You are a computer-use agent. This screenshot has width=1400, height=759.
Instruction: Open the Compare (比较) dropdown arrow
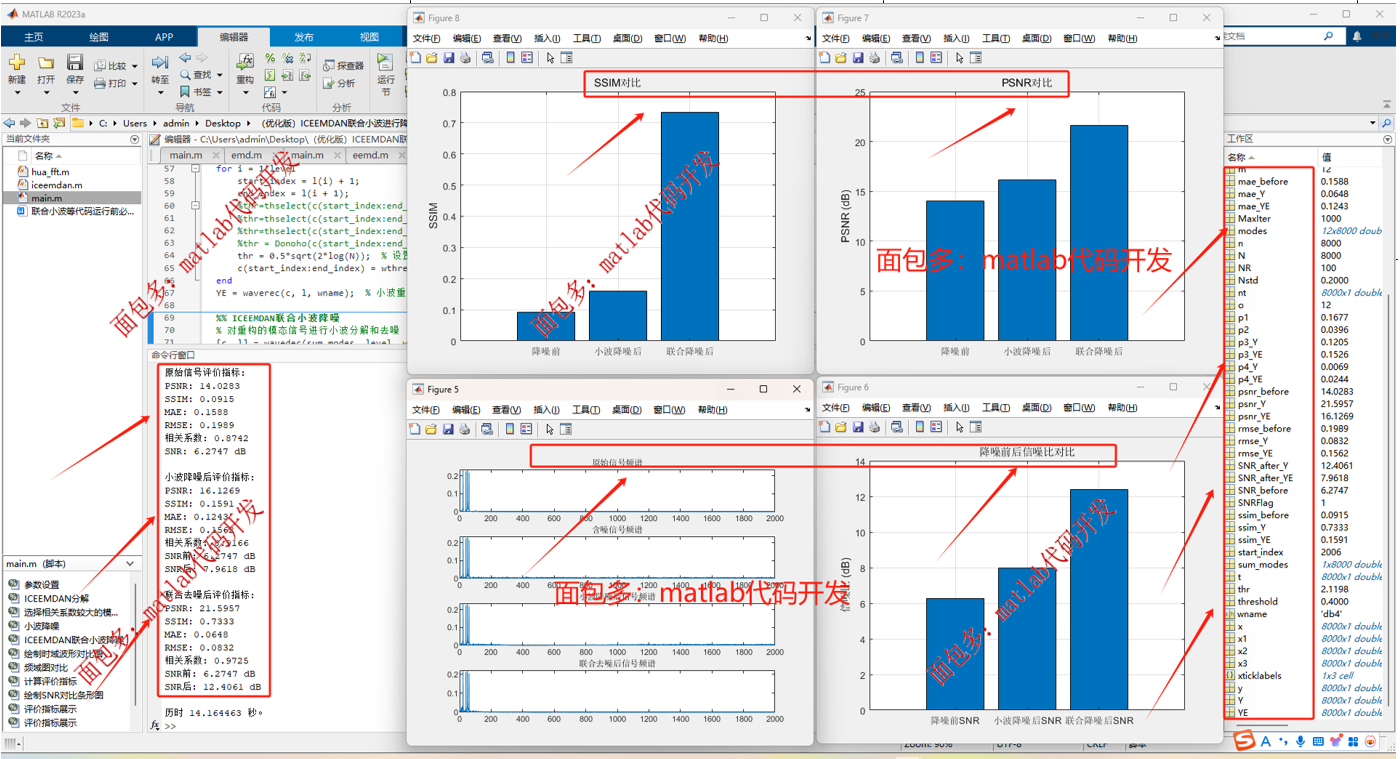click(x=136, y=66)
